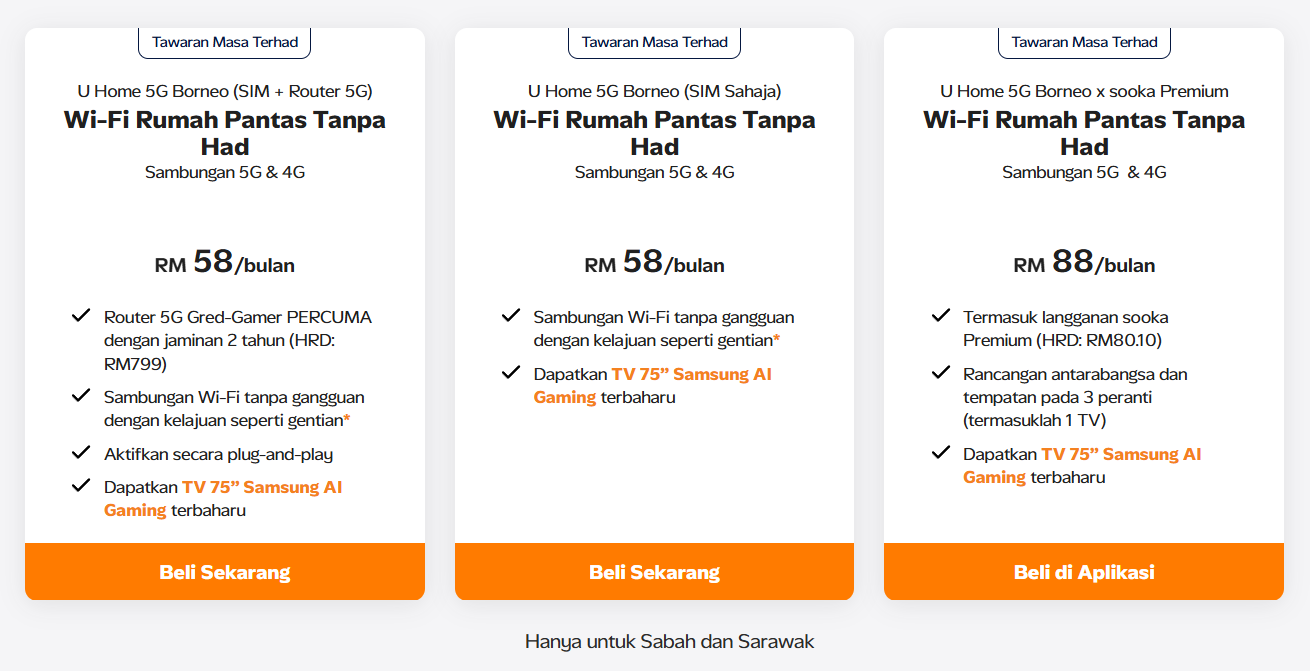Click Tawaran Masa Terhad badge on SIM + Router card
This screenshot has height=671, width=1310.
[x=225, y=42]
